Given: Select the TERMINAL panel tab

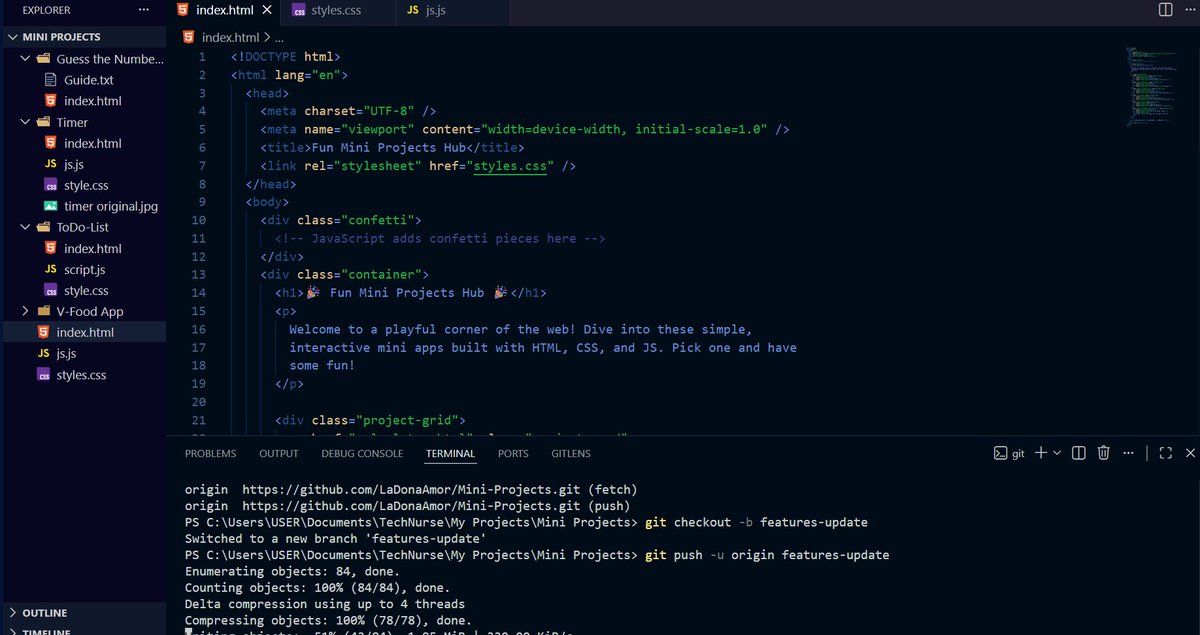Looking at the screenshot, I should pyautogui.click(x=451, y=453).
